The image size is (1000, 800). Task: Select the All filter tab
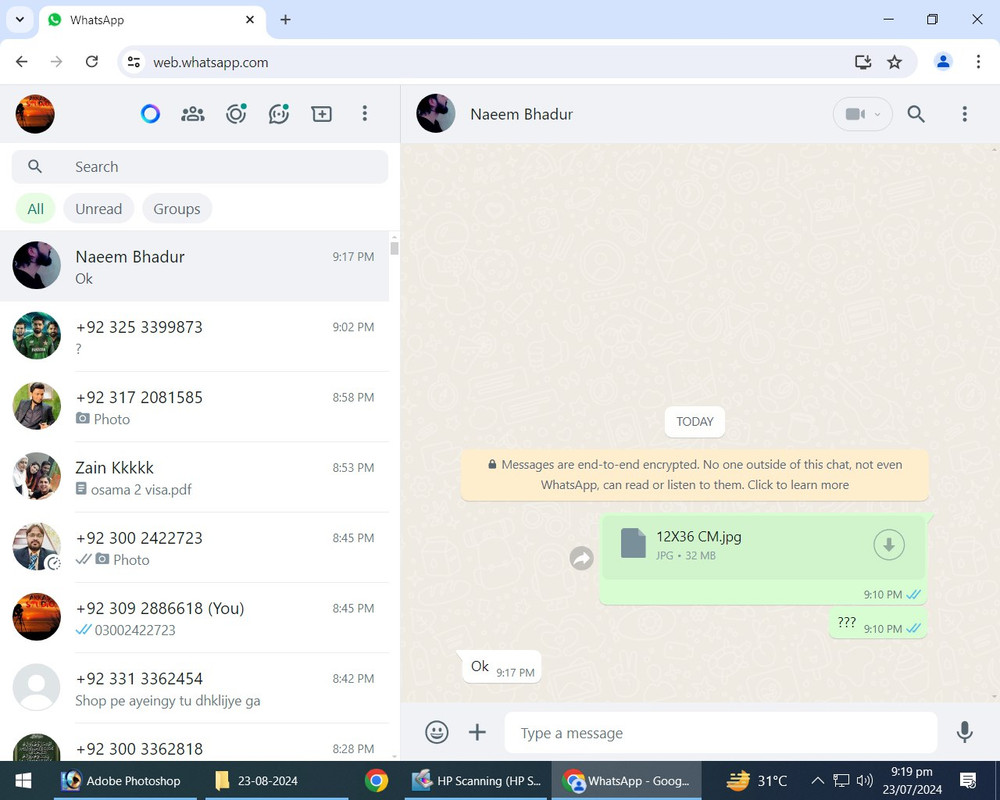point(36,209)
